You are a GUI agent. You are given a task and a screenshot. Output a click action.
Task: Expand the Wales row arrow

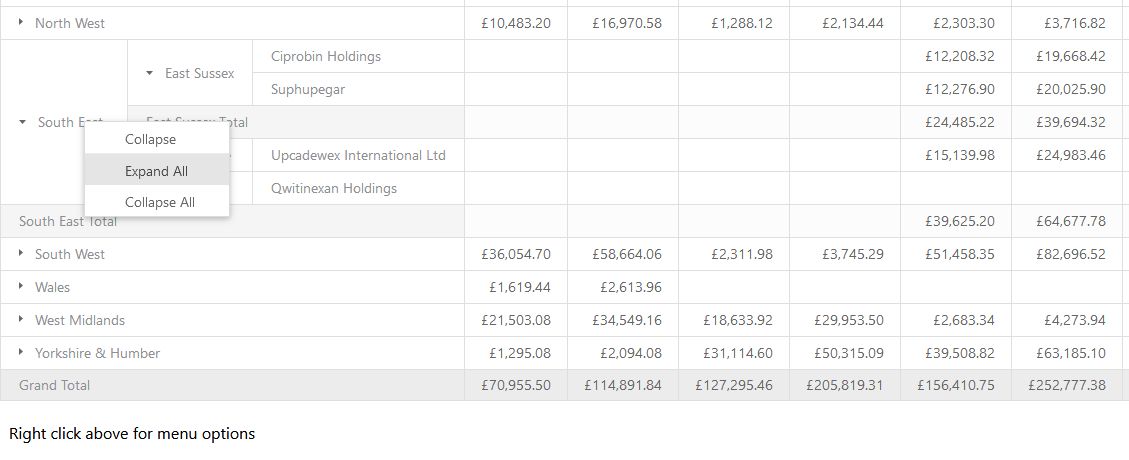pos(22,287)
